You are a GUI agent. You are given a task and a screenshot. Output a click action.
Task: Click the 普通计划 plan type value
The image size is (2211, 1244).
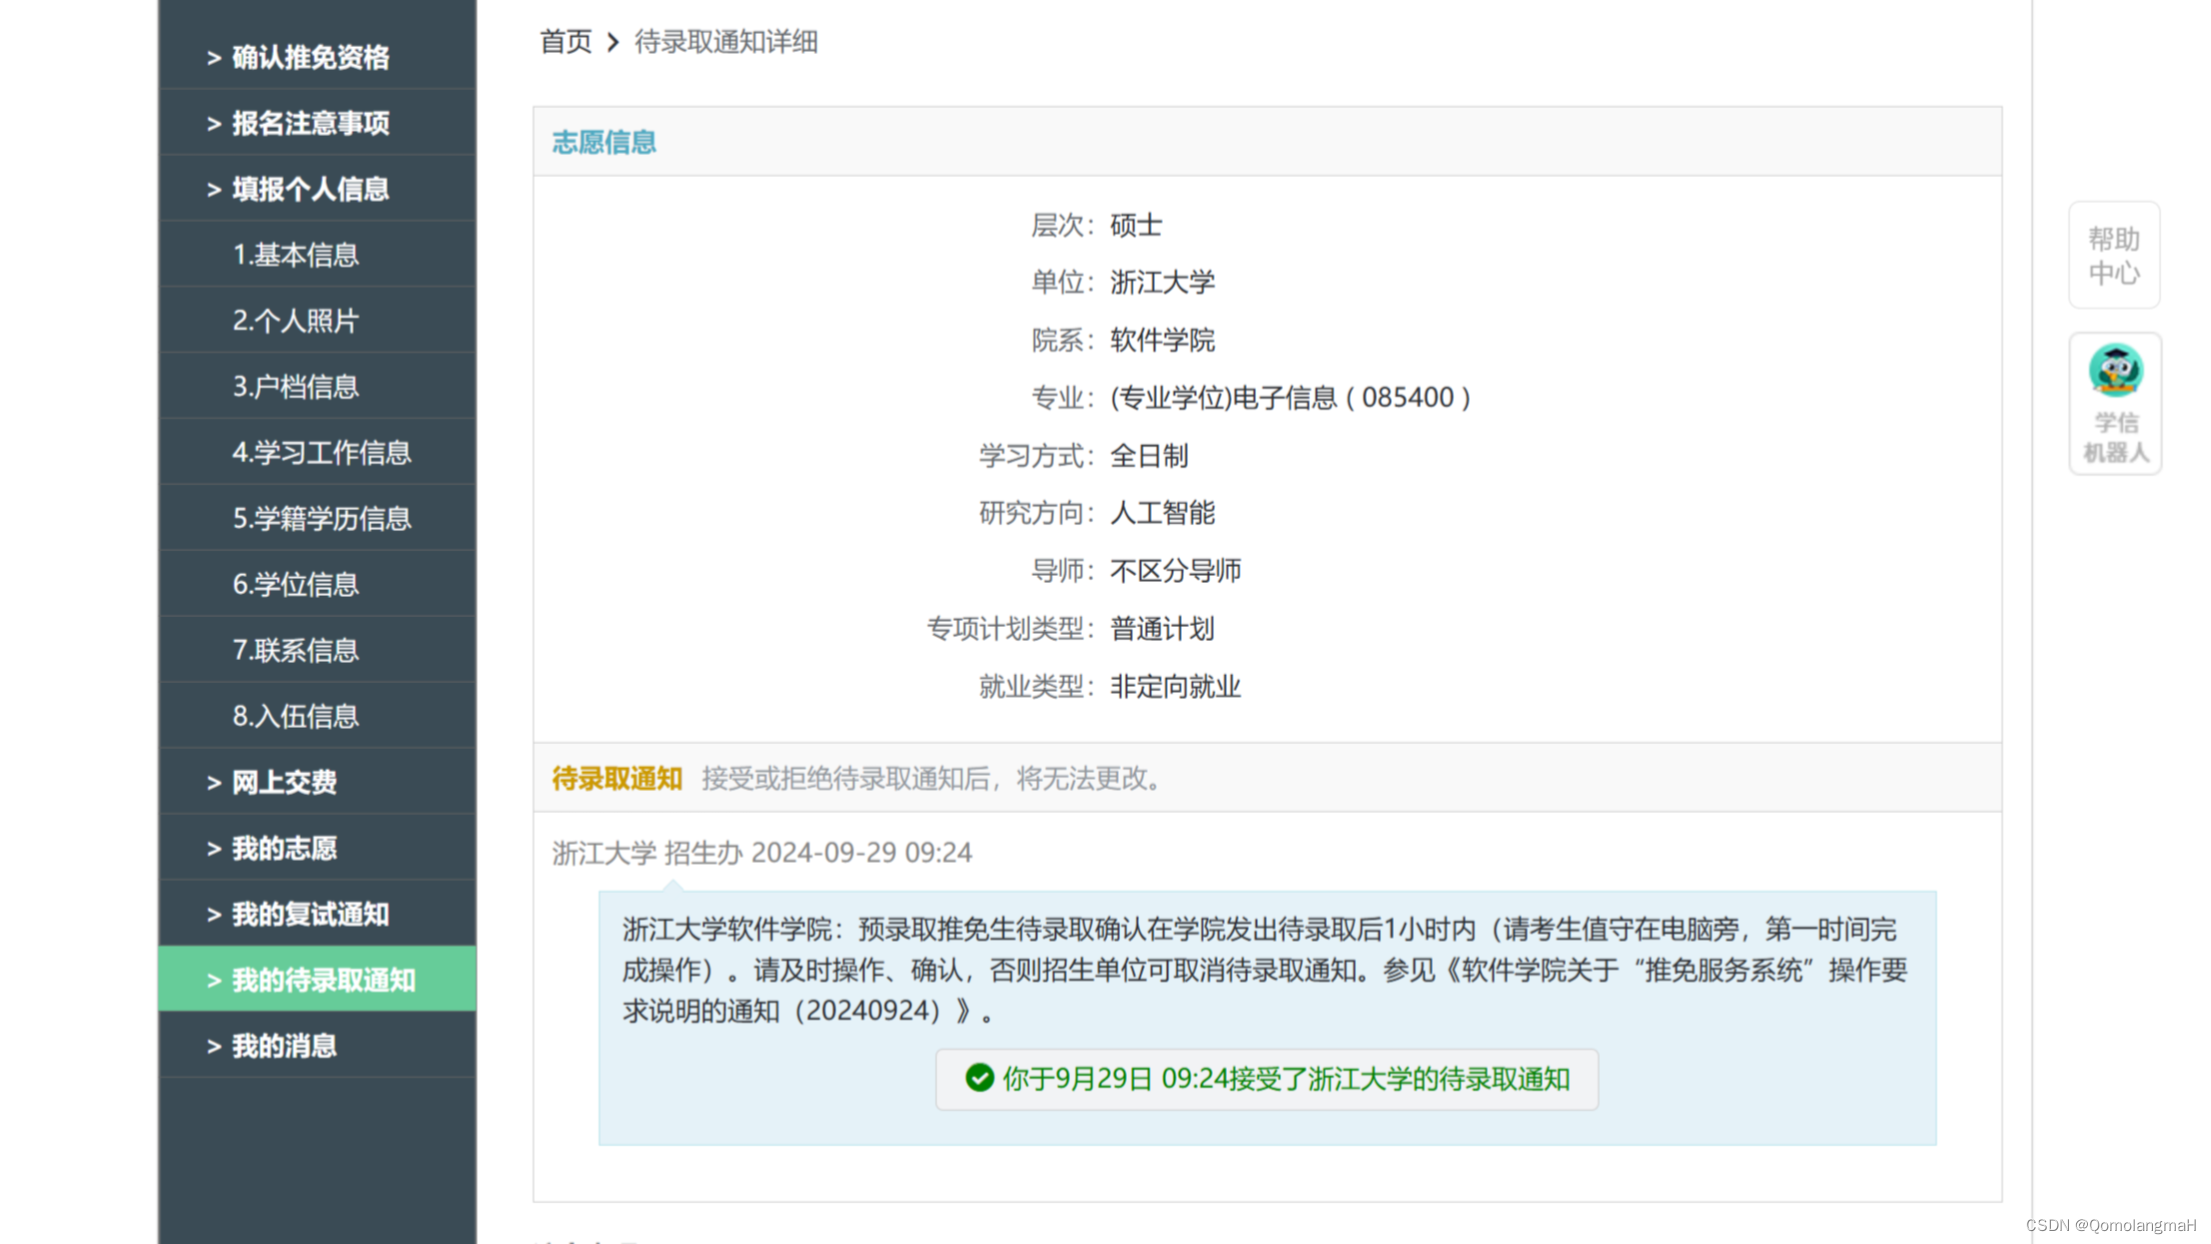[1162, 629]
